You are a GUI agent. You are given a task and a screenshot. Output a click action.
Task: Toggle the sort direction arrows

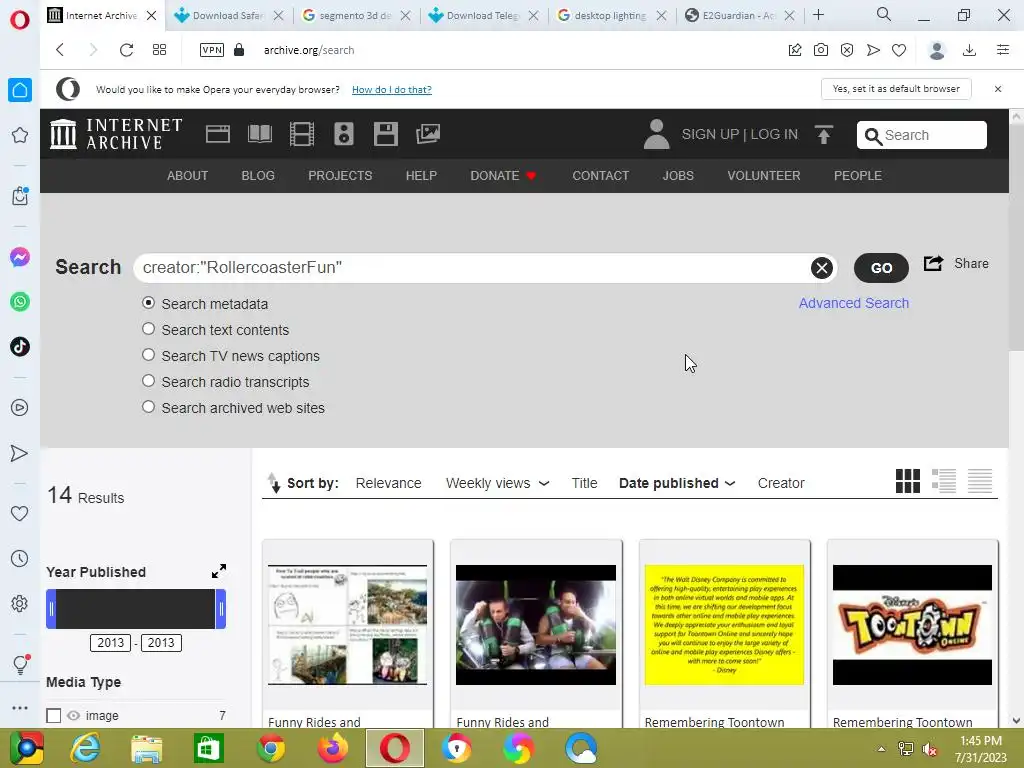tap(274, 483)
